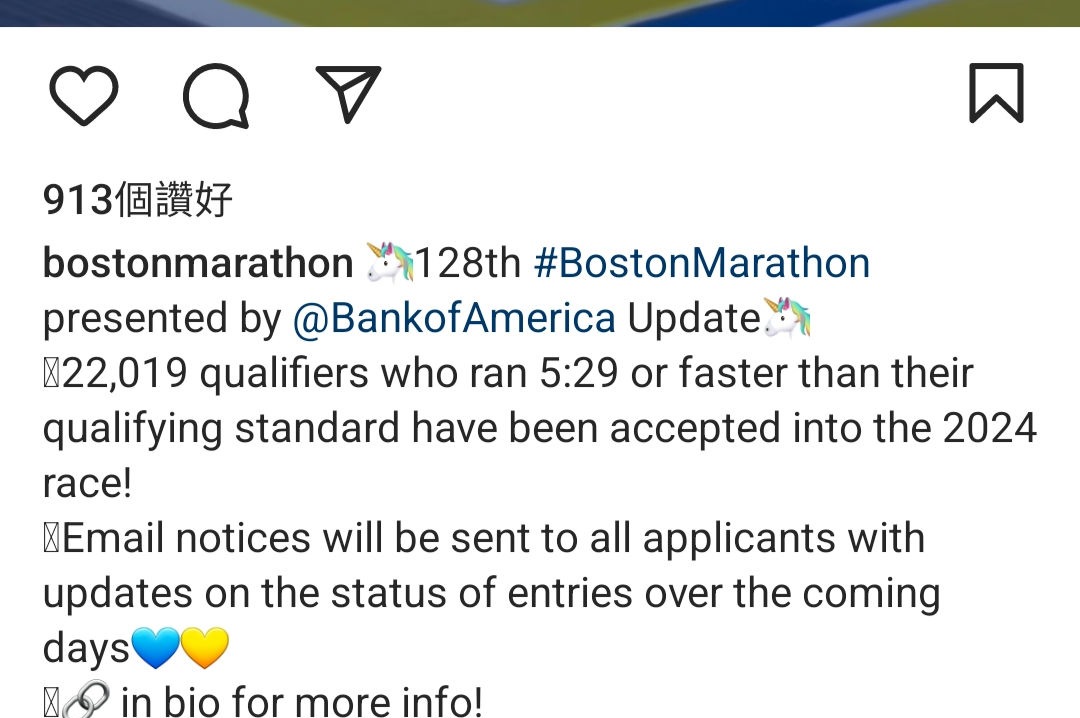View the 913個讚好 likes list

[138, 200]
